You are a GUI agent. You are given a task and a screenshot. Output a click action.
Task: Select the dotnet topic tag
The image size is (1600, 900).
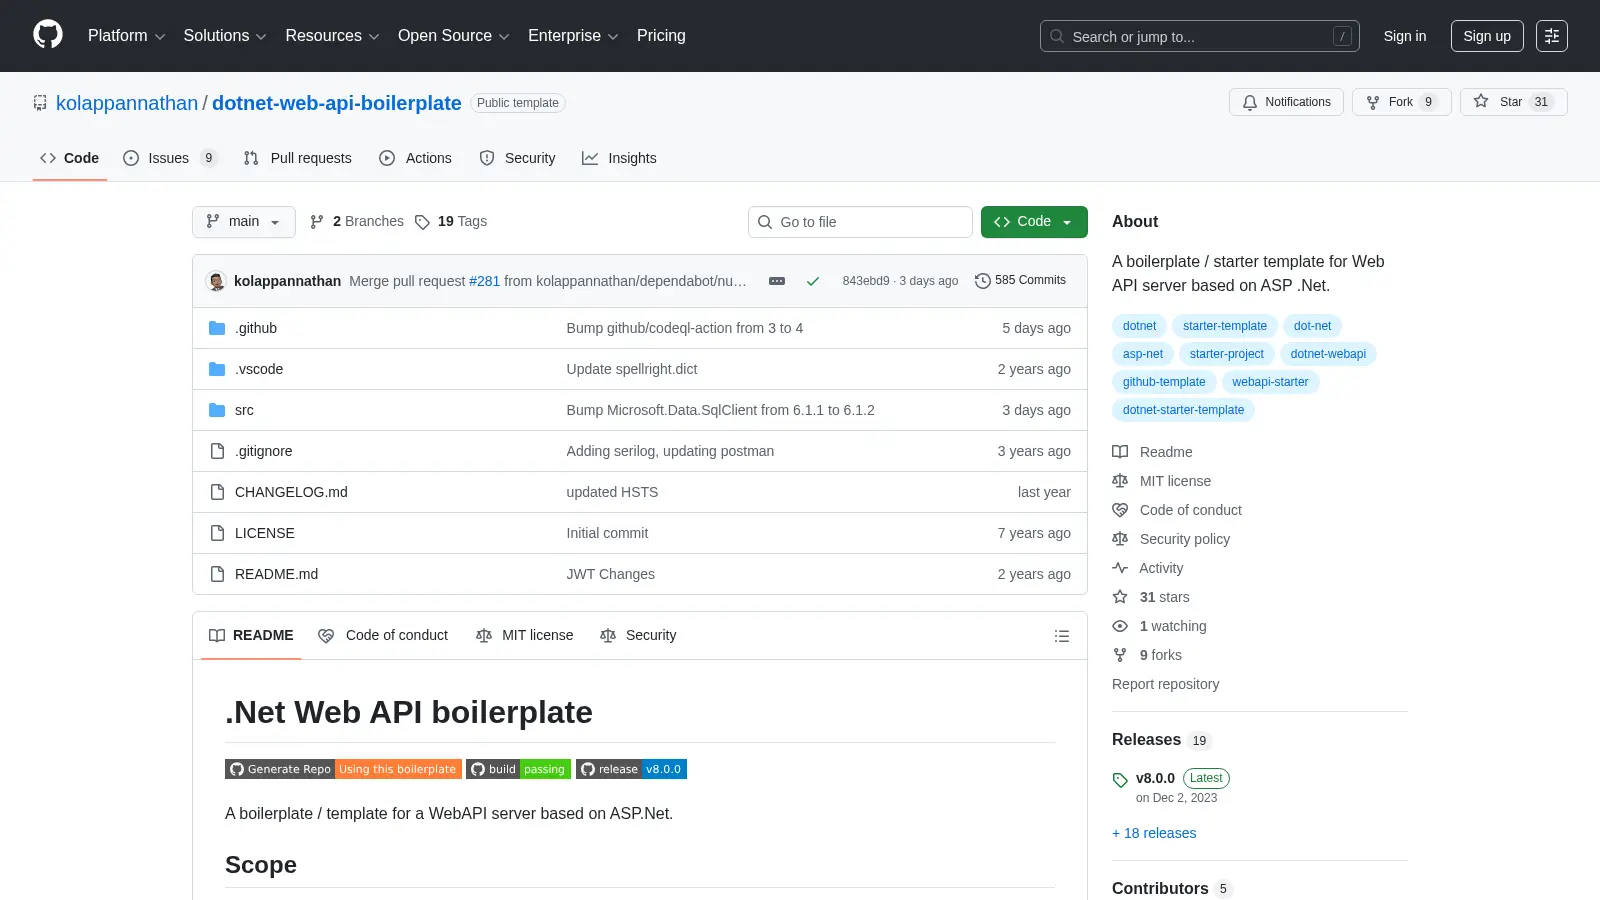(x=1139, y=326)
